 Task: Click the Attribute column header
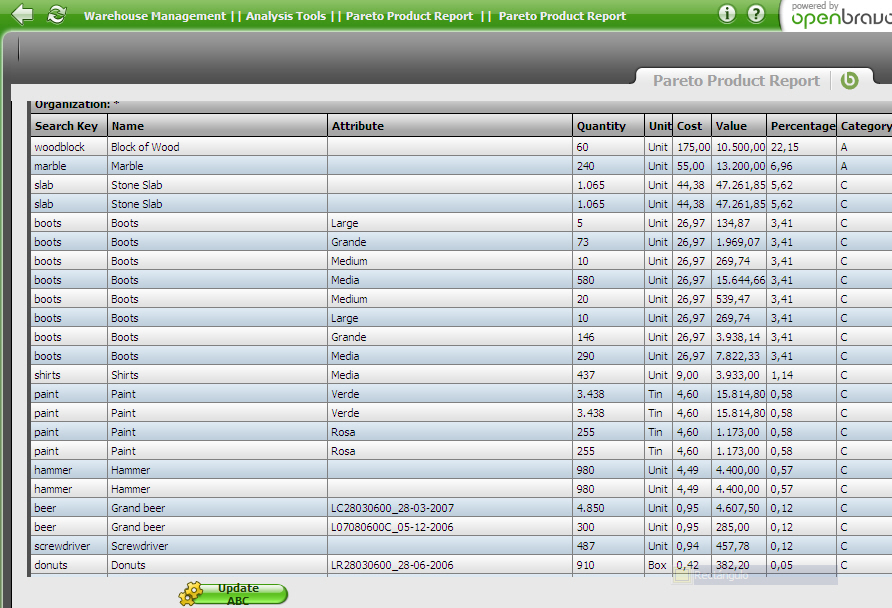tap(357, 126)
